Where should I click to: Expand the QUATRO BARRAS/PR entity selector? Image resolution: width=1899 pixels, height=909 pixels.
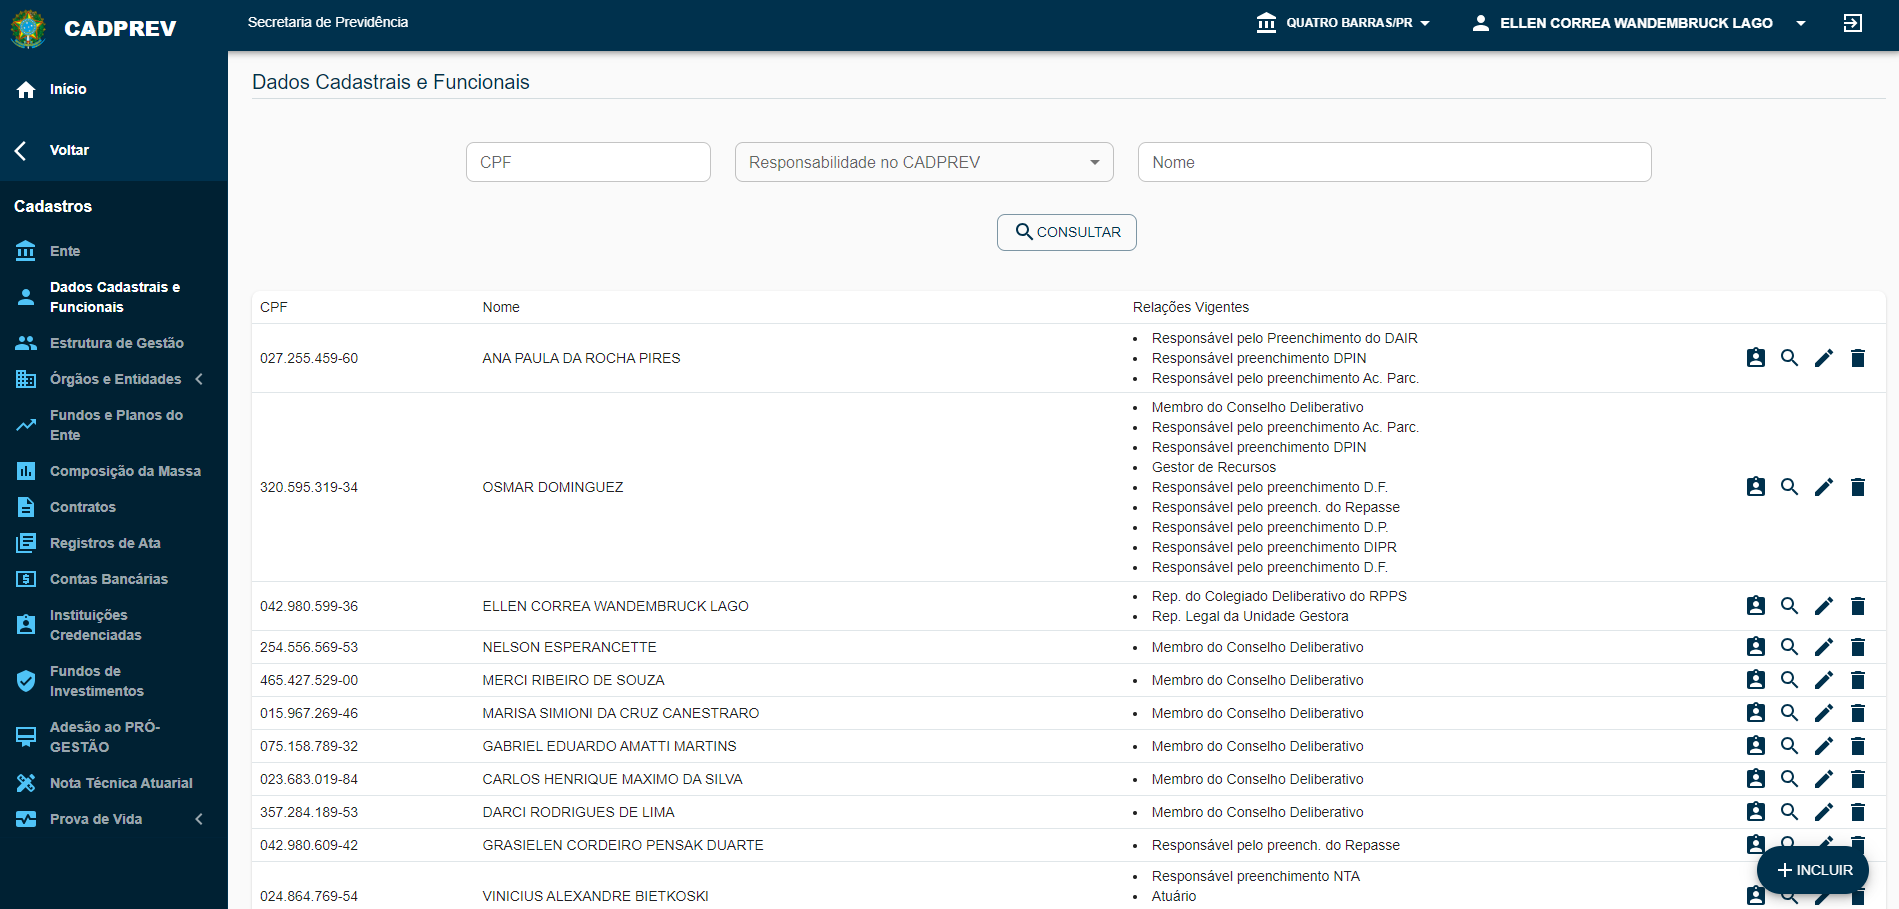click(x=1344, y=23)
